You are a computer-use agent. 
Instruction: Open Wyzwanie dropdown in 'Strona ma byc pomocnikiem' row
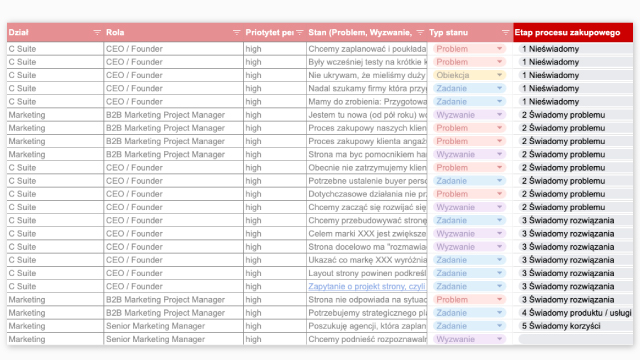coord(469,154)
